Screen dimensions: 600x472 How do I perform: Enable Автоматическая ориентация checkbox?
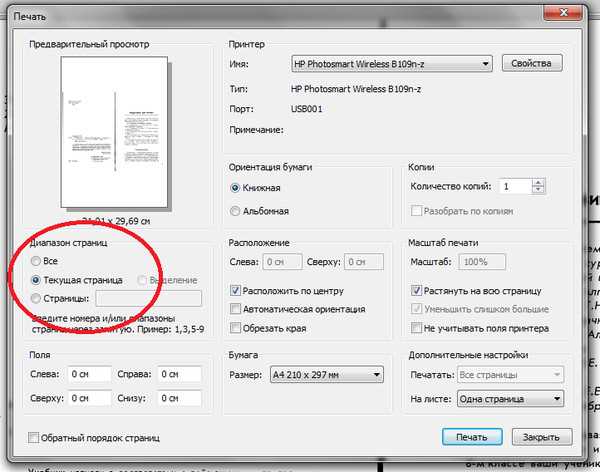tap(235, 309)
